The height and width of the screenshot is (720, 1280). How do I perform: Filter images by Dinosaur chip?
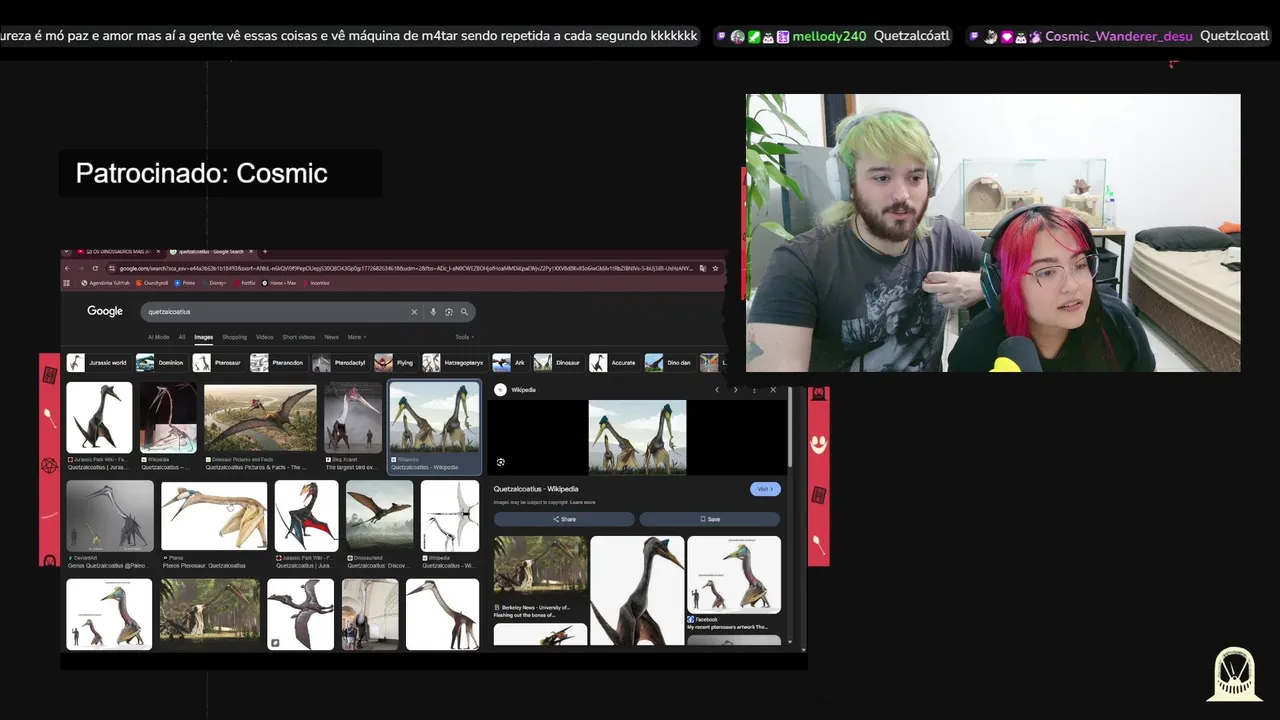pyautogui.click(x=558, y=363)
